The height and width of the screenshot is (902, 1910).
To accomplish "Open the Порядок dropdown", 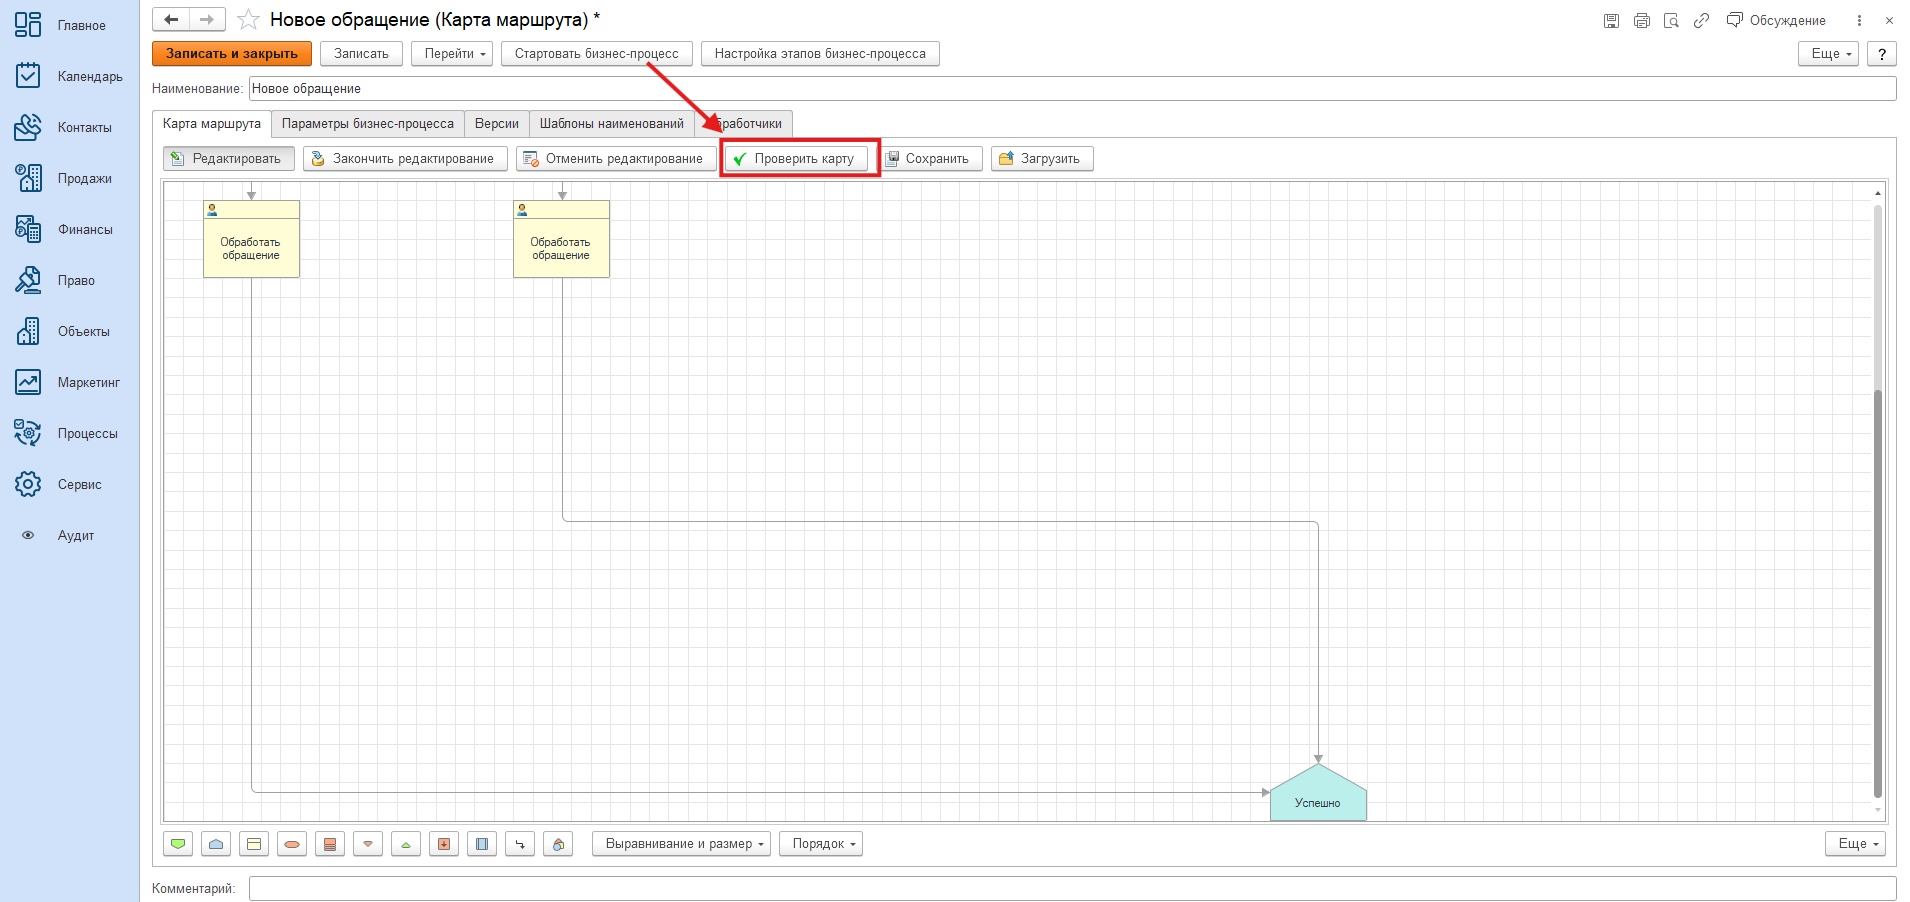I will click(821, 844).
